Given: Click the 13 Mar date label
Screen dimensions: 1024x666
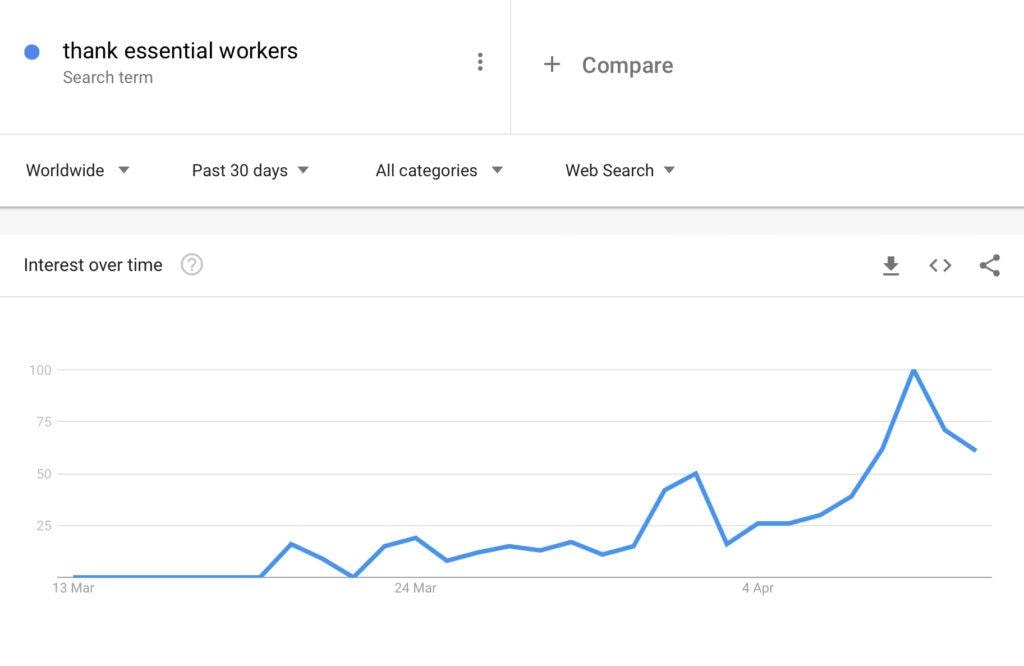Looking at the screenshot, I should coord(73,588).
